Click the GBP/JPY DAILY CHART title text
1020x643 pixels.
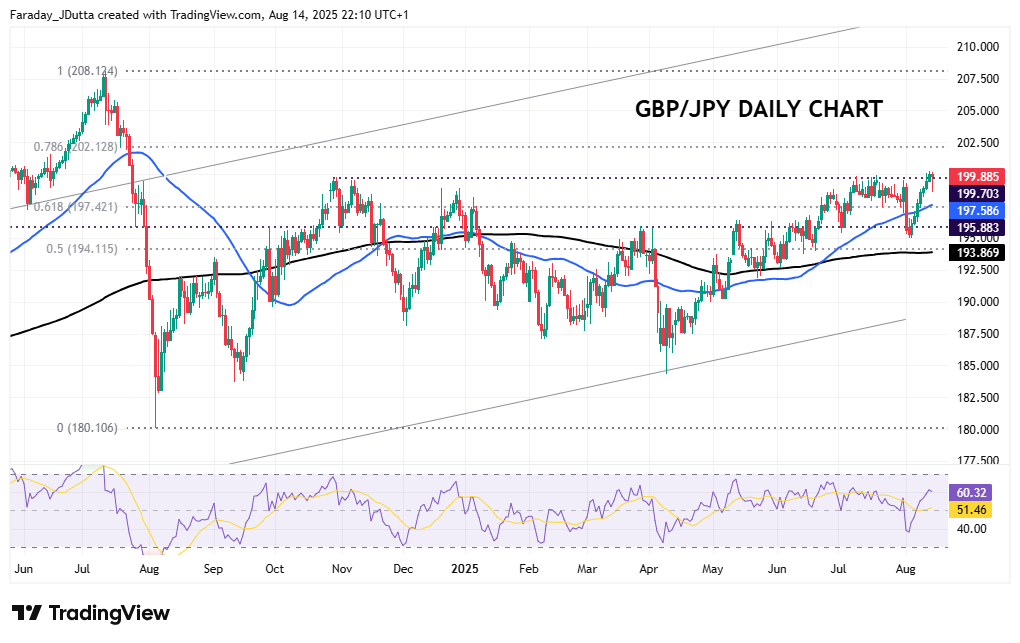tap(759, 109)
